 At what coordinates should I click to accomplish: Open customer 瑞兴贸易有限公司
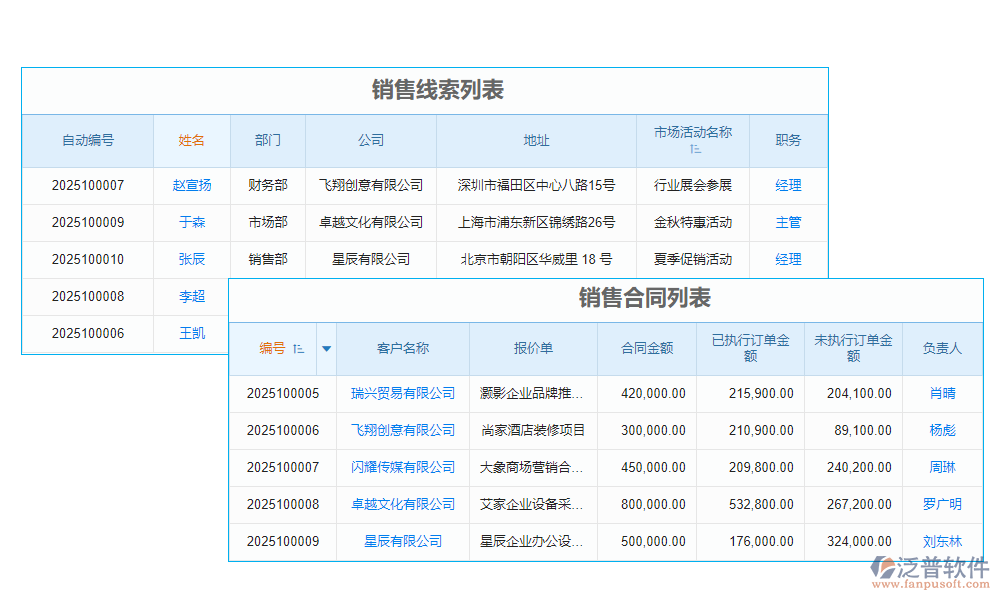coord(402,393)
